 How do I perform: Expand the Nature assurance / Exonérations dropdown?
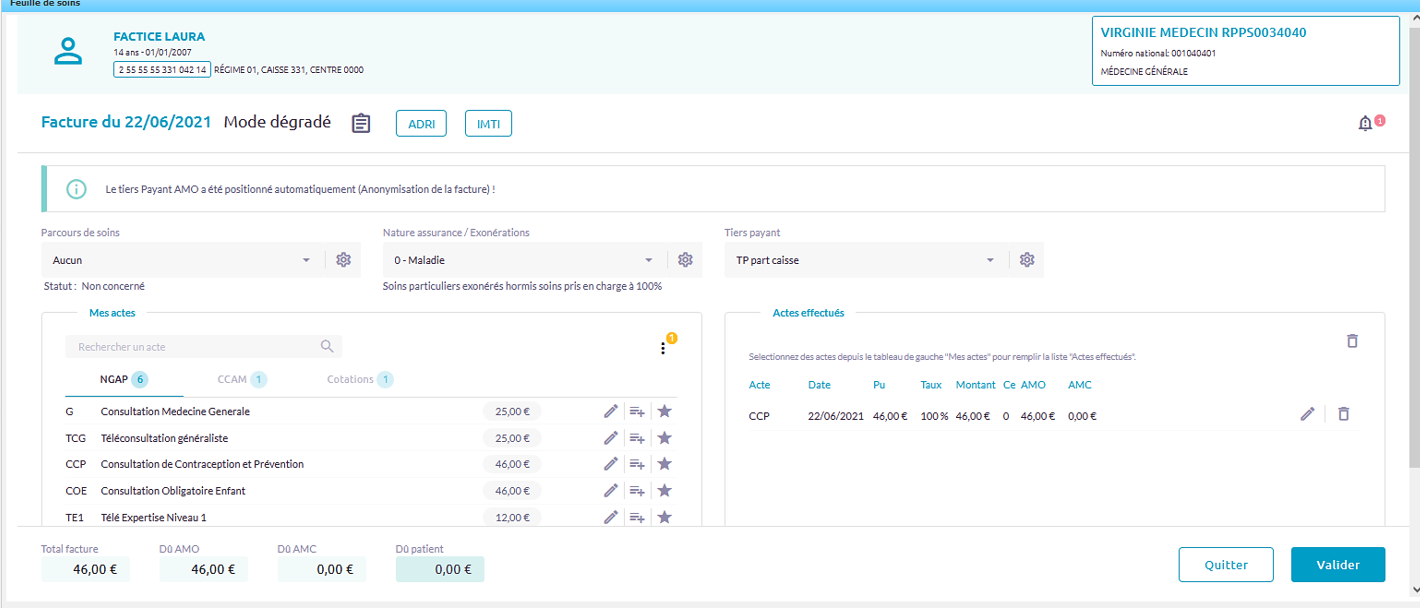[648, 260]
